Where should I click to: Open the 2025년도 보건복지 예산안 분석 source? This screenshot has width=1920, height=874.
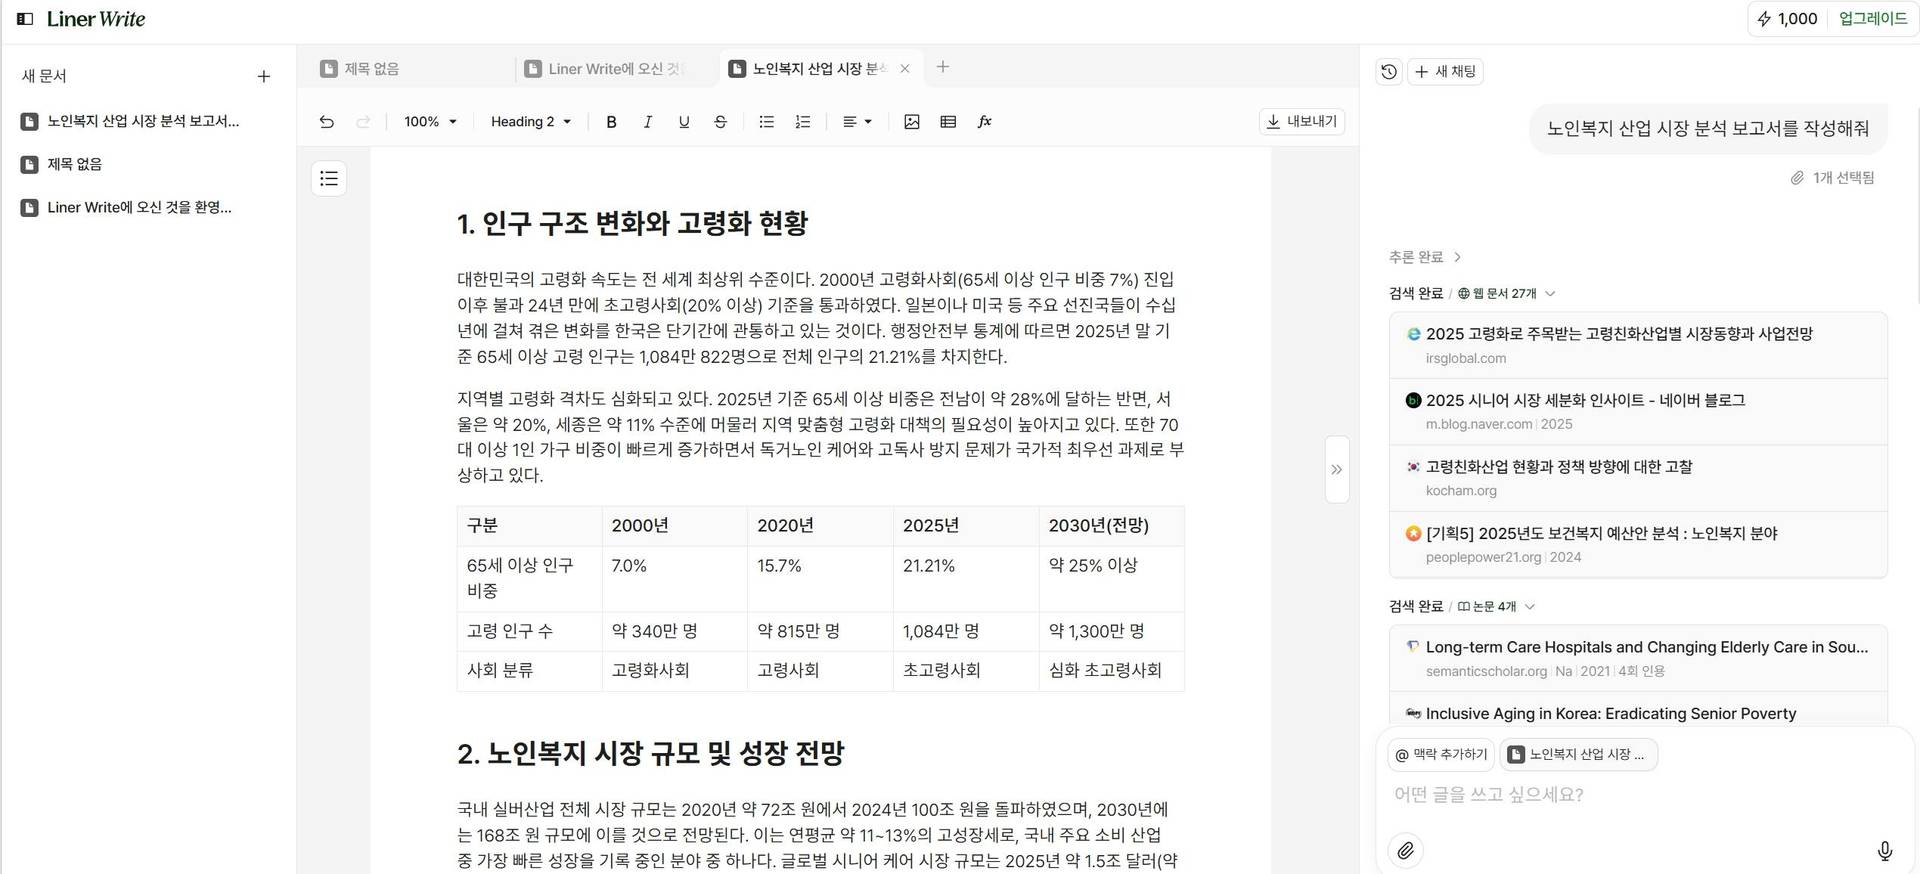[x=1638, y=545]
